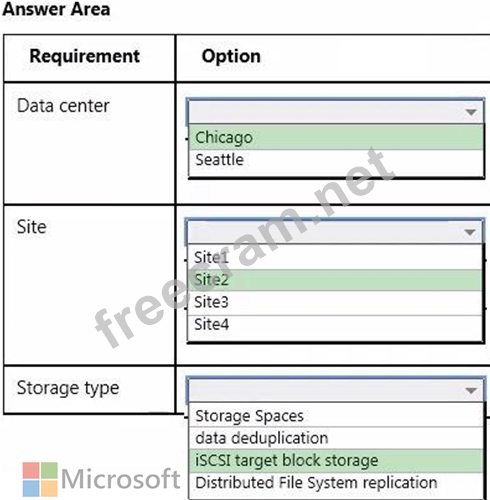Screen dimensions: 490x500
Task: Click the Site combo box field
Action: tap(334, 232)
